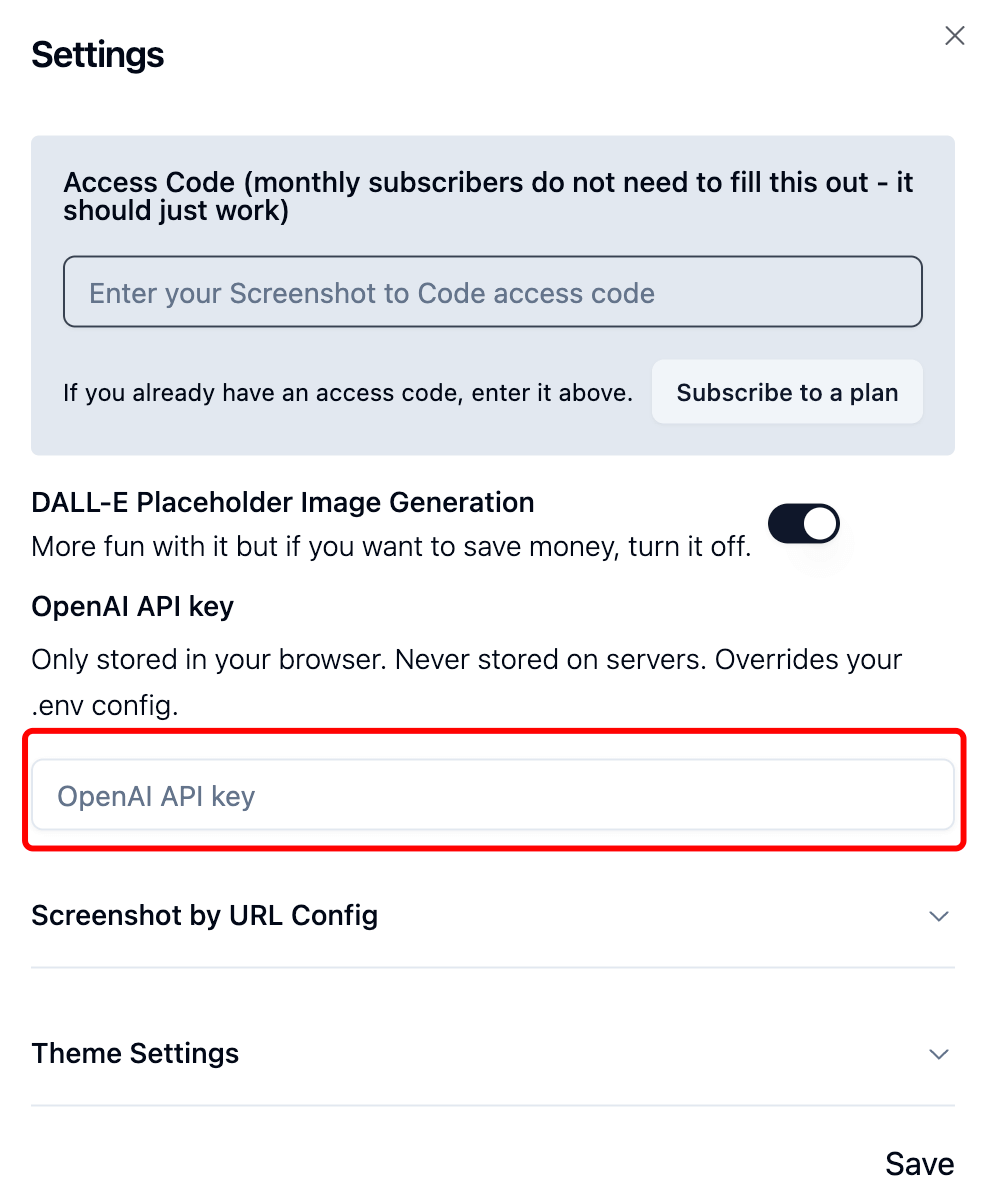Disable DALL-E Placeholder Image Generation switch
The height and width of the screenshot is (1200, 1000).
pos(803,524)
